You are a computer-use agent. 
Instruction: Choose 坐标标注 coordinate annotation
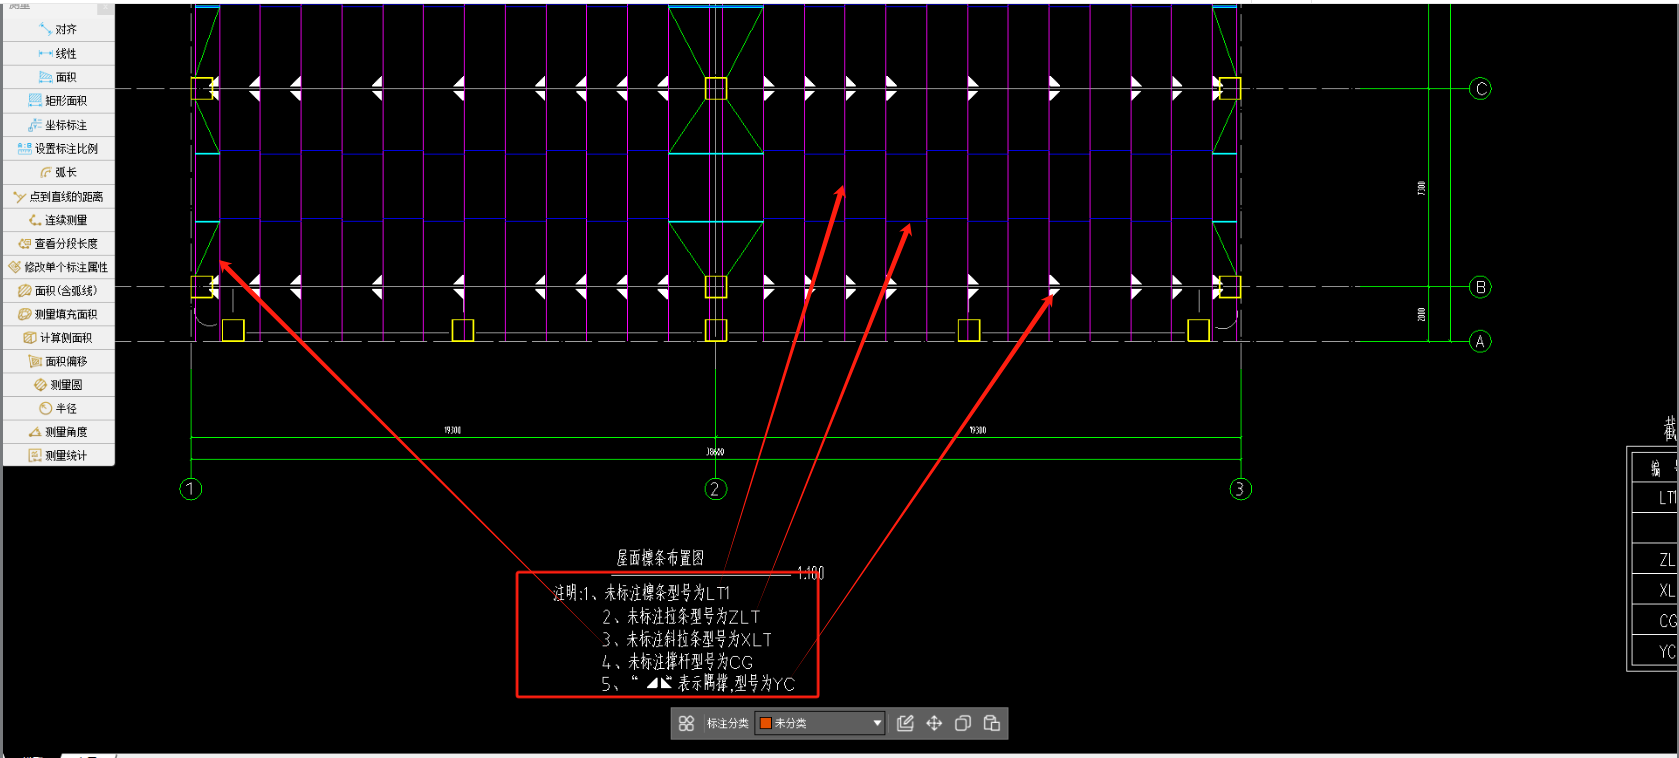point(58,125)
